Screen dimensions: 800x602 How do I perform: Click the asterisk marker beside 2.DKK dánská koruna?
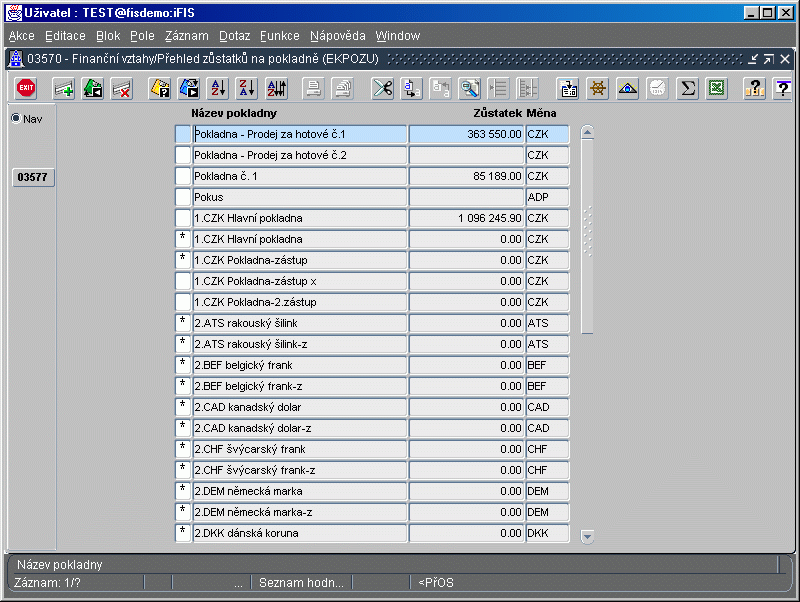pyautogui.click(x=183, y=533)
